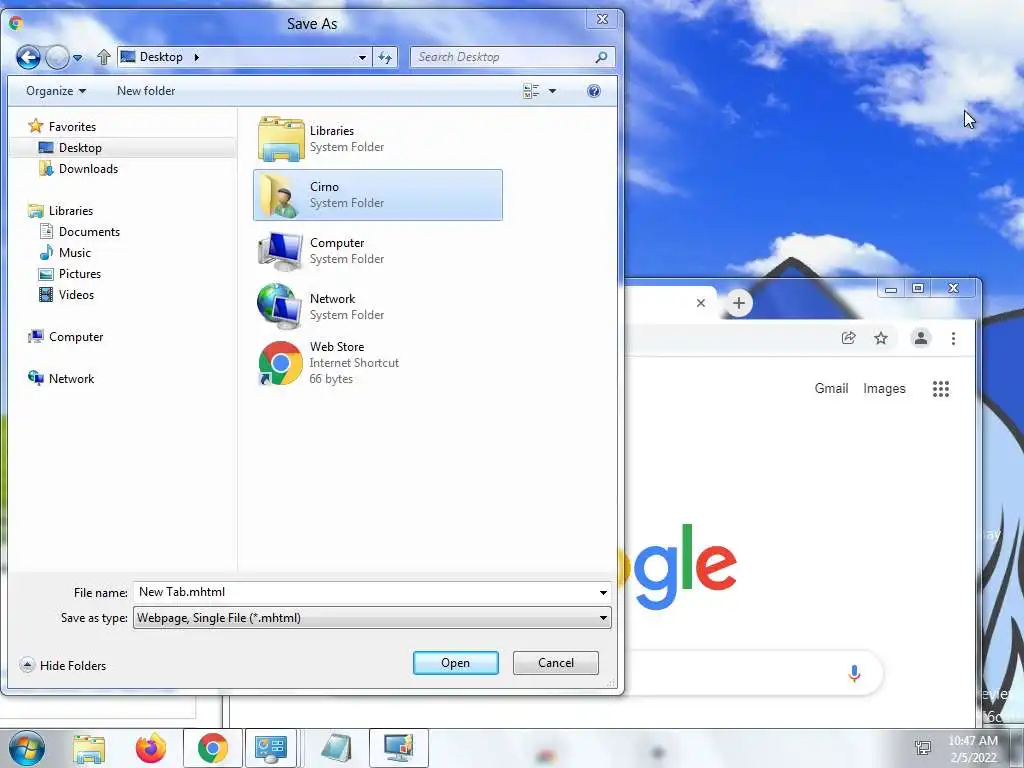Click the search magnifier icon

click(601, 57)
